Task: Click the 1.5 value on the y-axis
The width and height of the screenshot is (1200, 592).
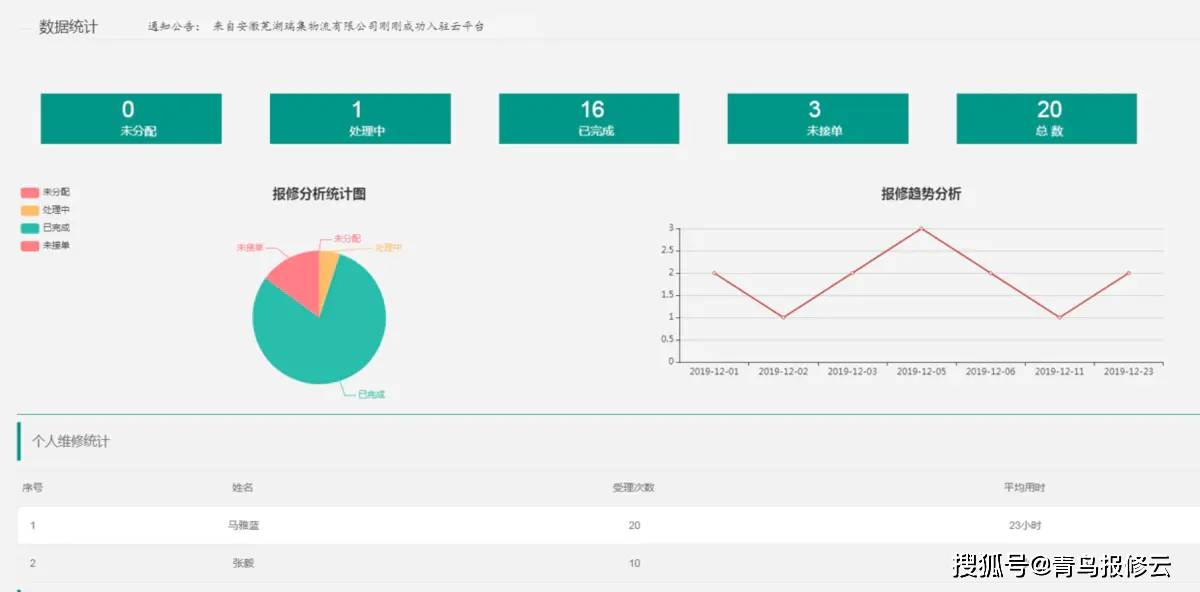Action: point(668,295)
